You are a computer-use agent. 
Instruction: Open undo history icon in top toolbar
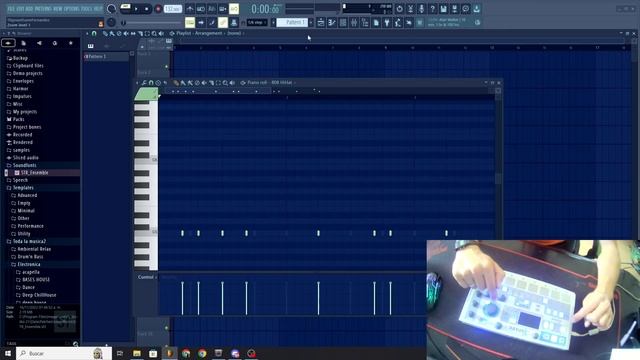tap(399, 9)
